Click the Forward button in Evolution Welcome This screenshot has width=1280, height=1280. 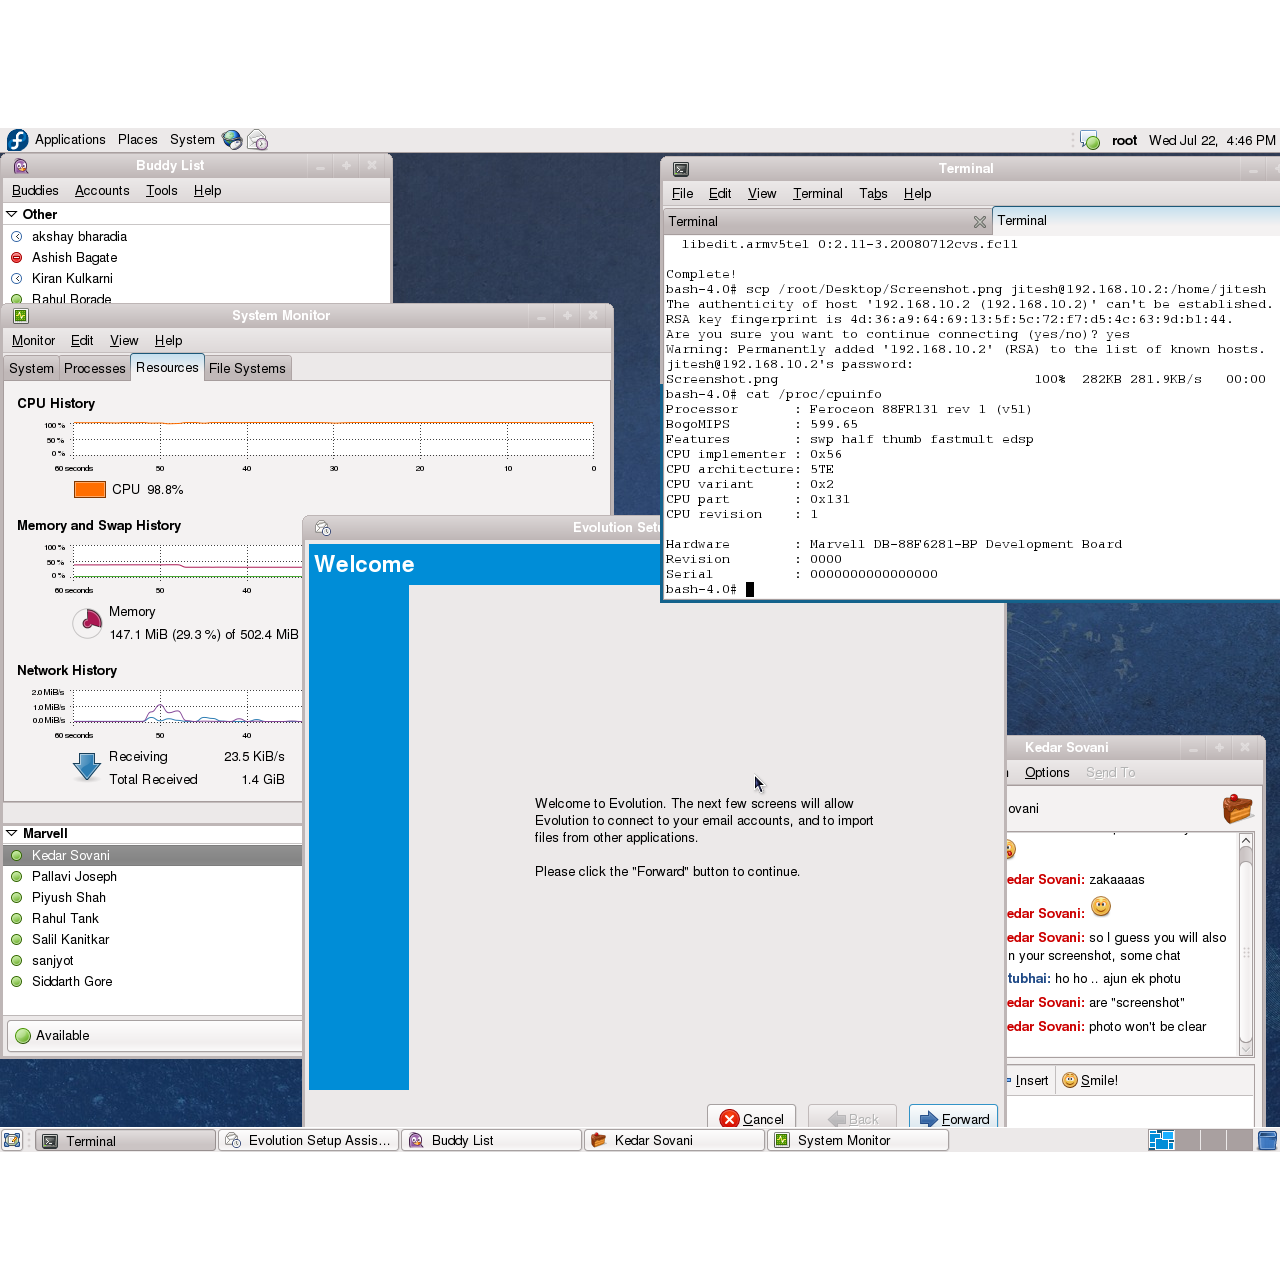click(x=952, y=1119)
